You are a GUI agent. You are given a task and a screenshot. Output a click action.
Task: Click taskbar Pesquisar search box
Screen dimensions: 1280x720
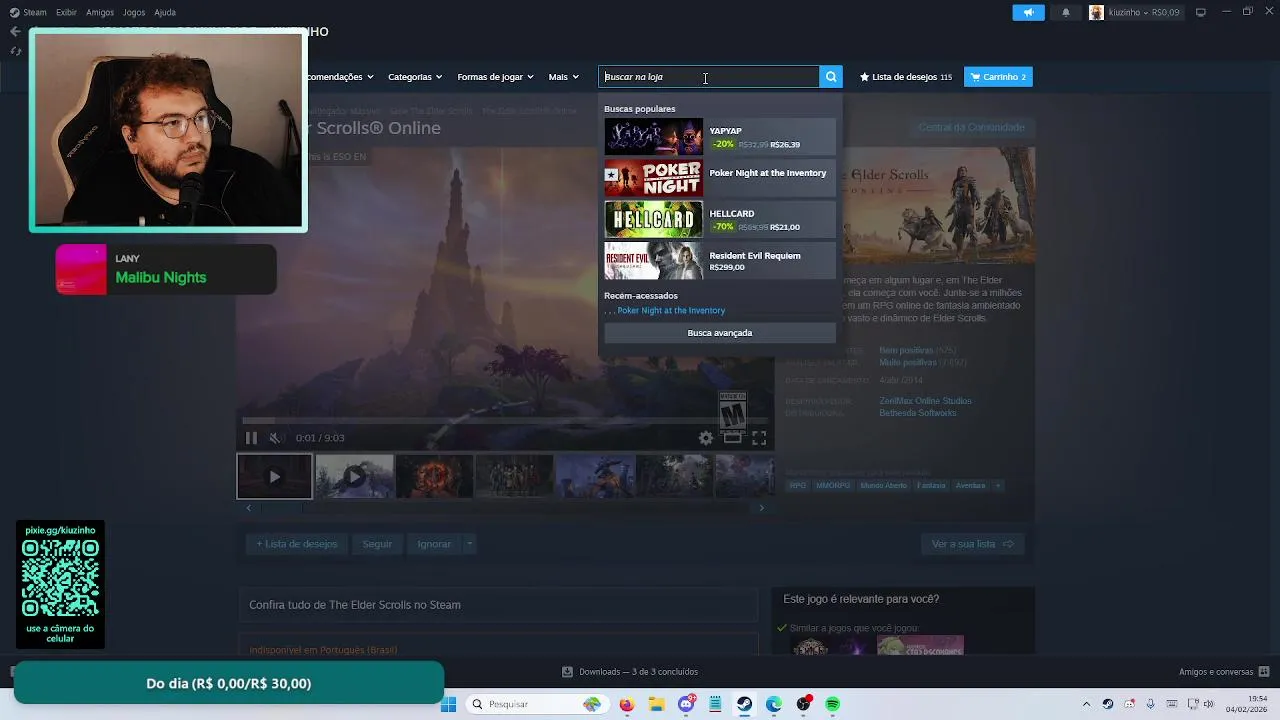coord(536,704)
